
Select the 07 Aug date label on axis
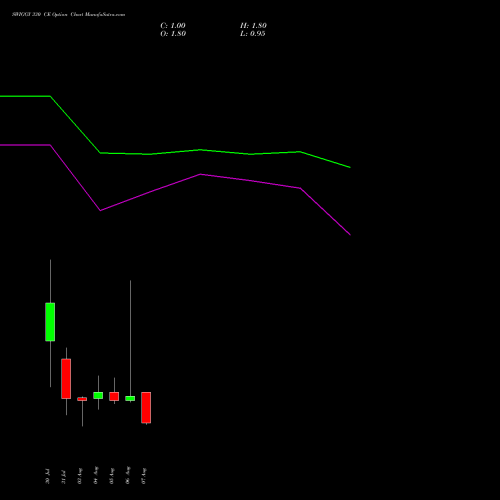click(144, 476)
